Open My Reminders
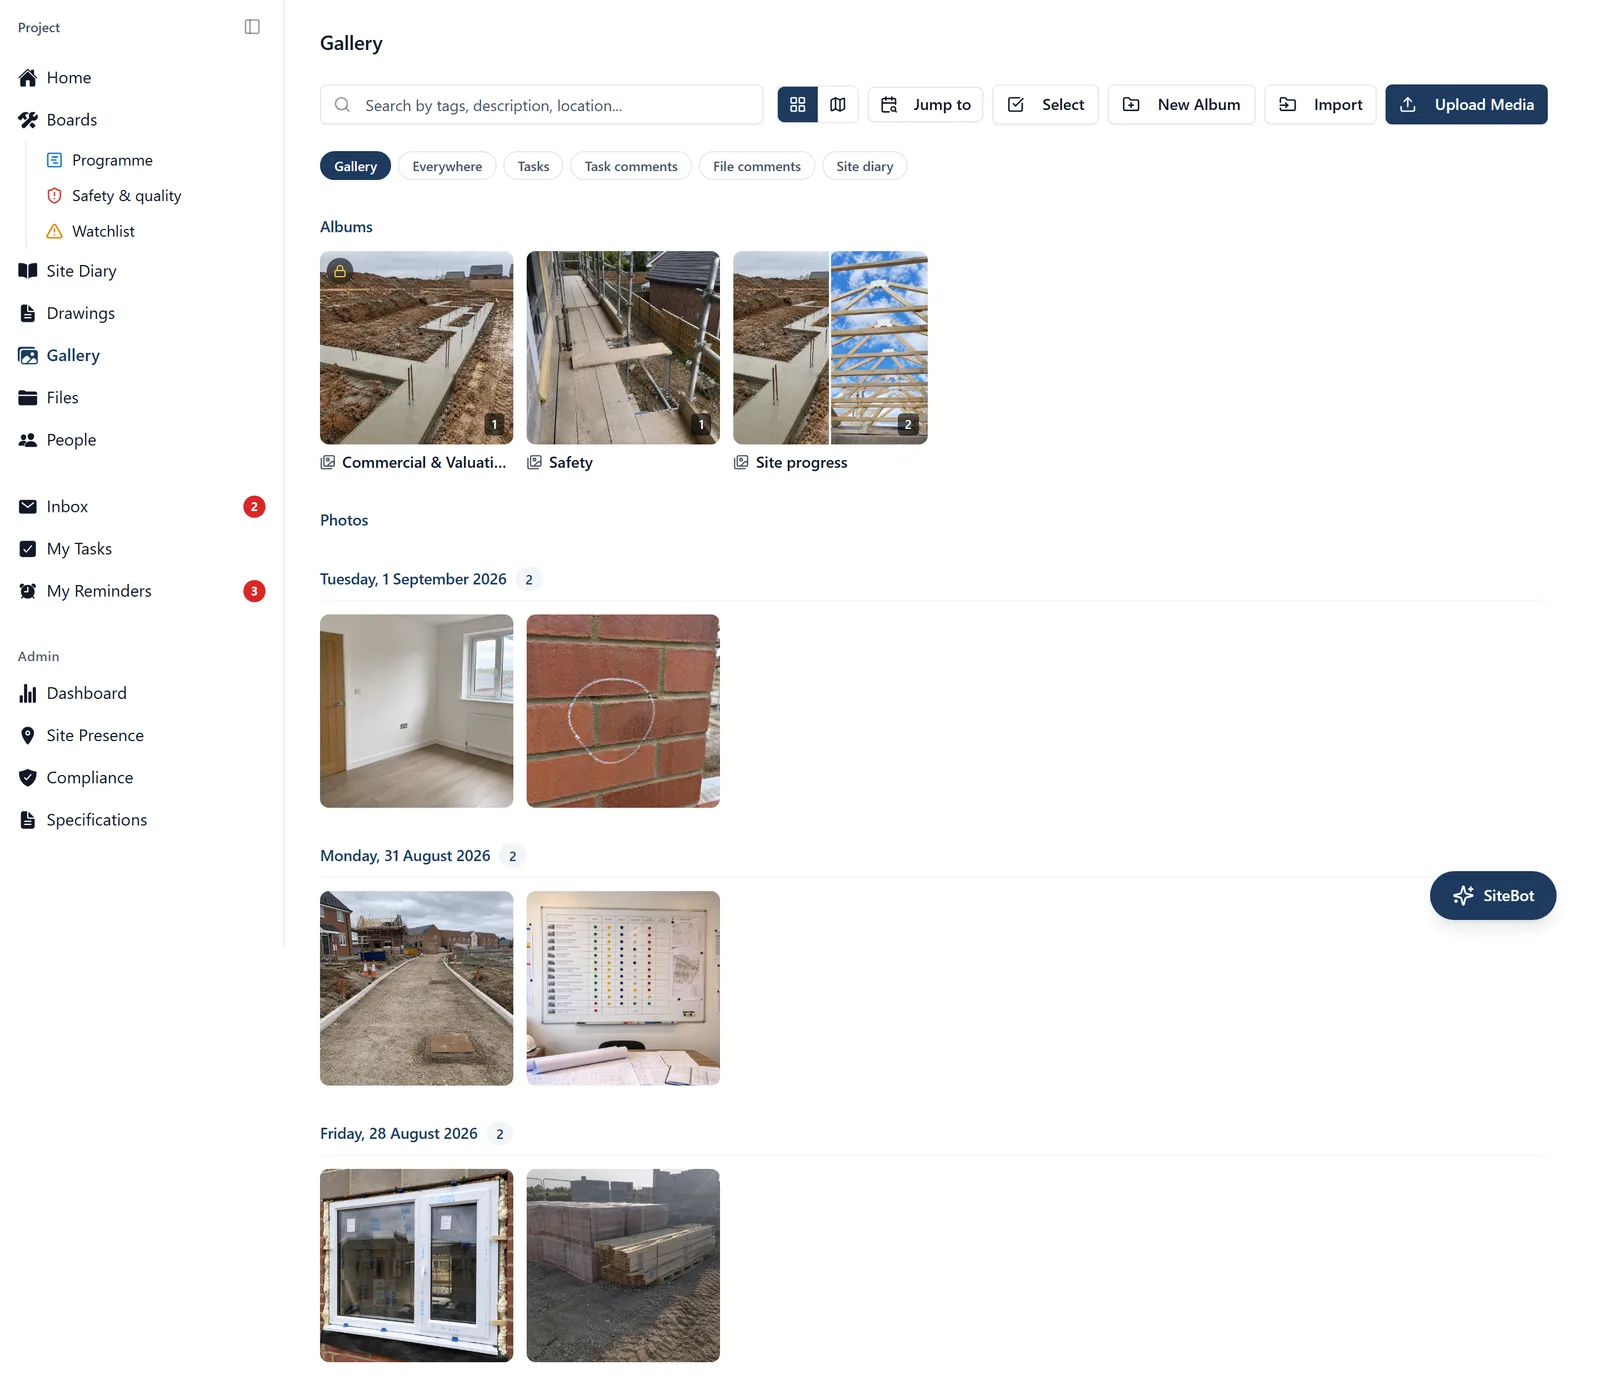 140,591
